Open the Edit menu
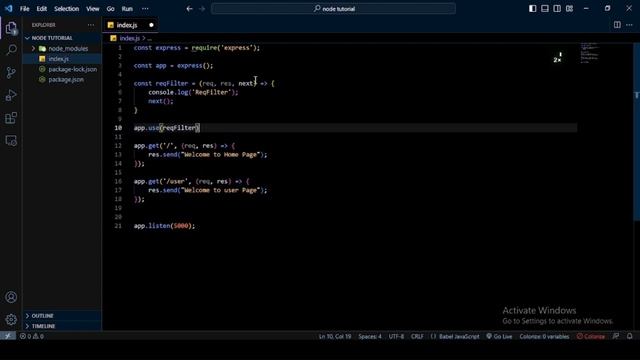Screen dimensions: 640x360 [x=42, y=9]
